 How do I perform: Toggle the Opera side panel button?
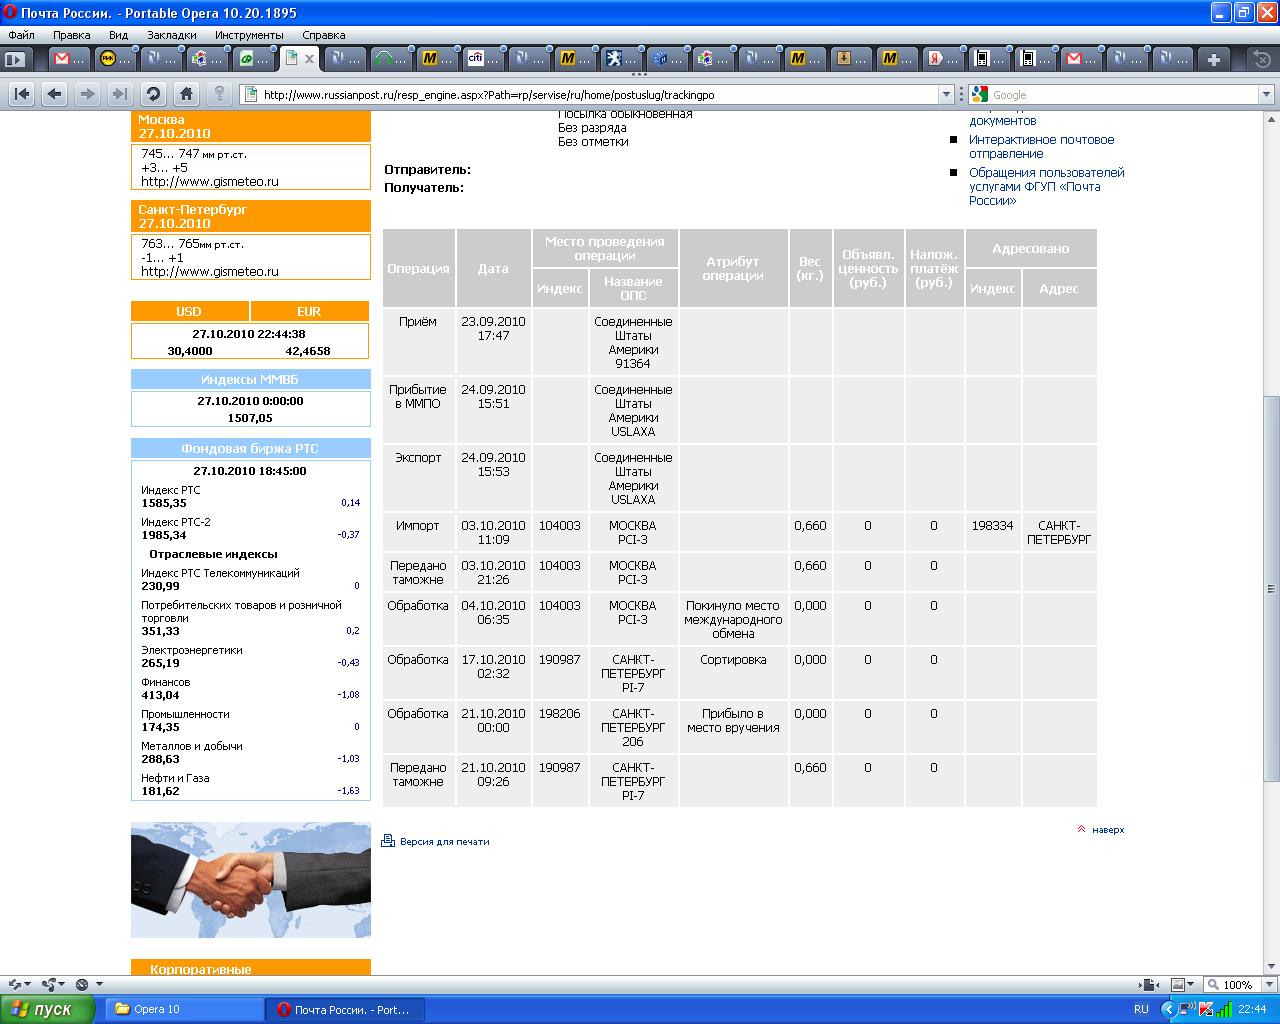tap(15, 59)
